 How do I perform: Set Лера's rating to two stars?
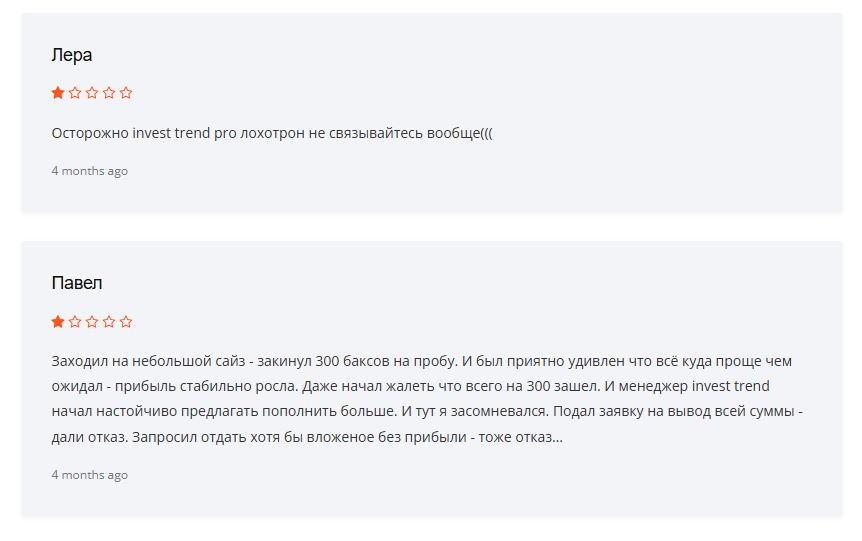pyautogui.click(x=75, y=93)
